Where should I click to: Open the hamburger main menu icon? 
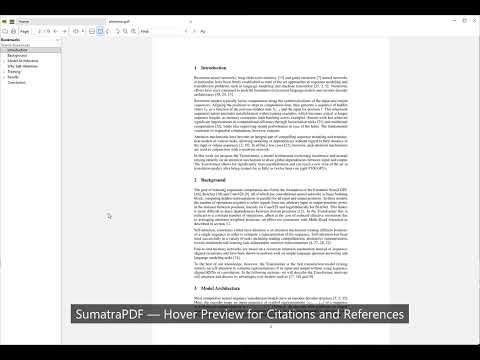click(x=12, y=21)
